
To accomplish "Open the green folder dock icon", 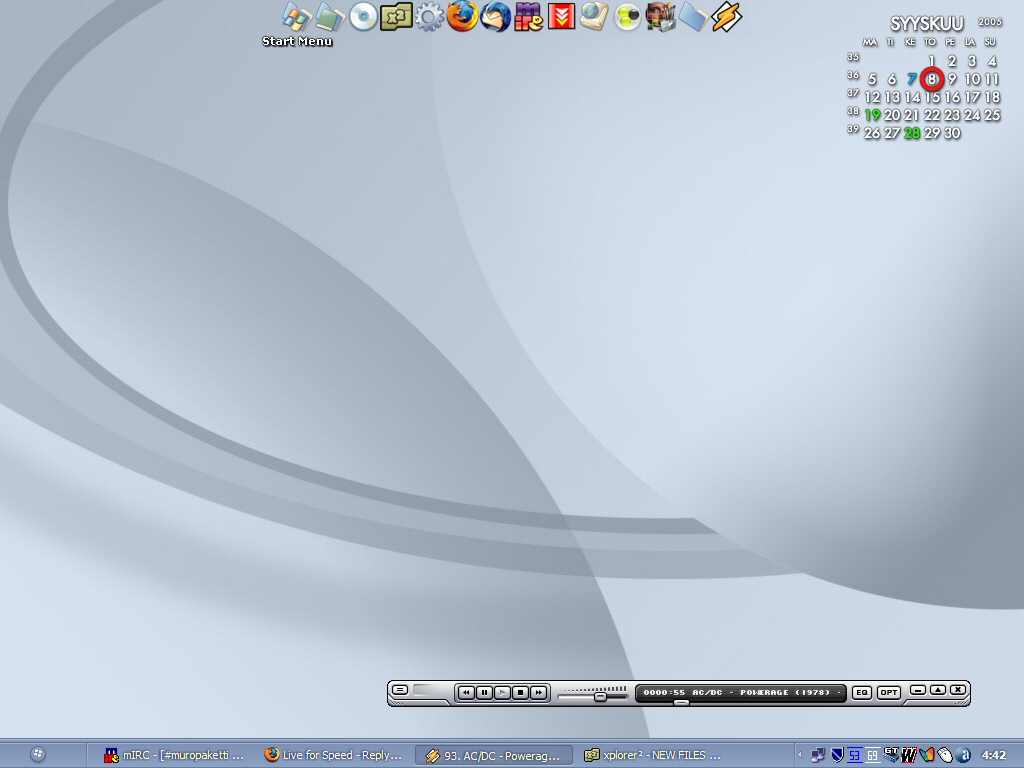I will click(330, 18).
